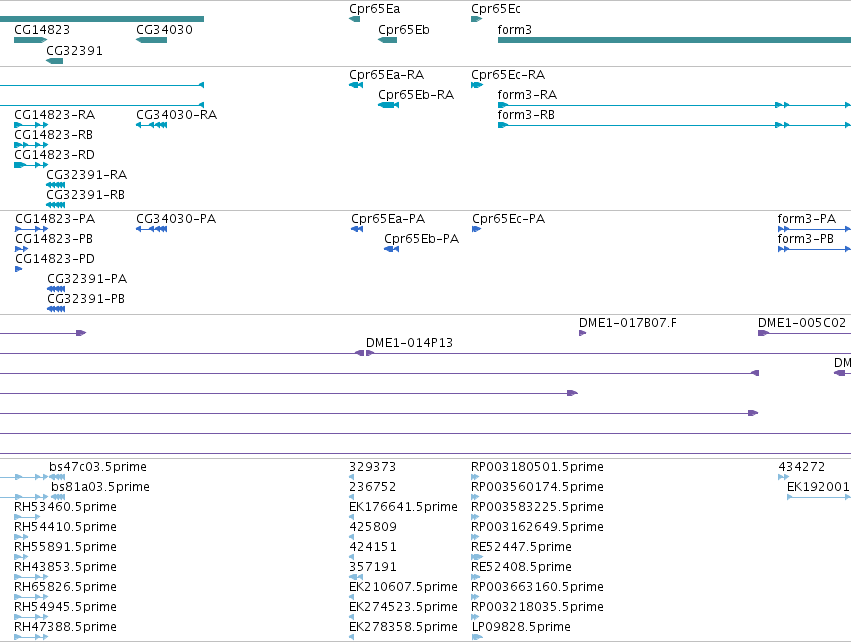Select EST RH54410.5prime
This screenshot has height=642, width=851.
pos(65,527)
